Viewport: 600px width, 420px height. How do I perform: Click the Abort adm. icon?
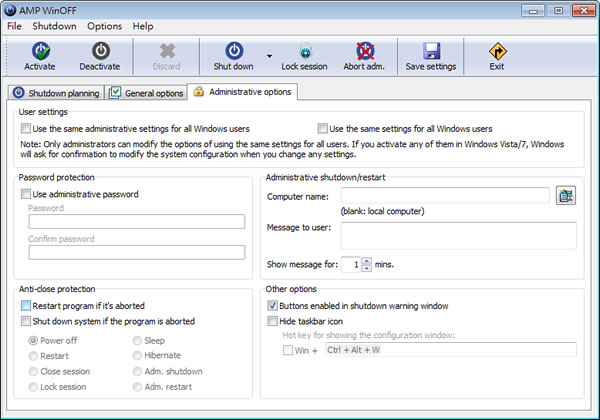(365, 51)
